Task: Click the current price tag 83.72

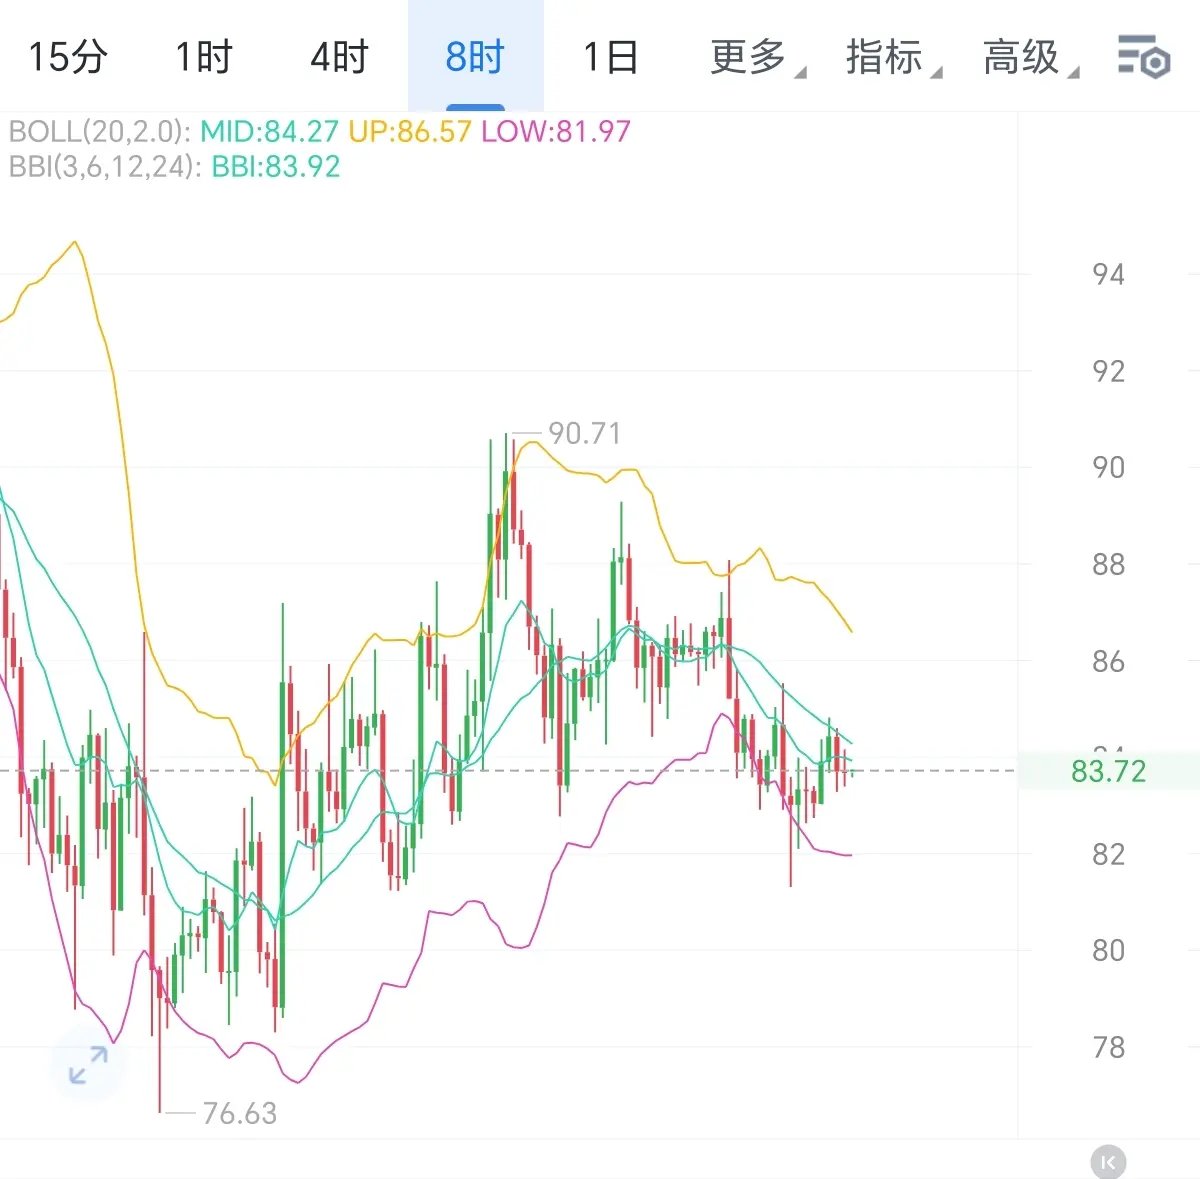Action: click(1108, 771)
